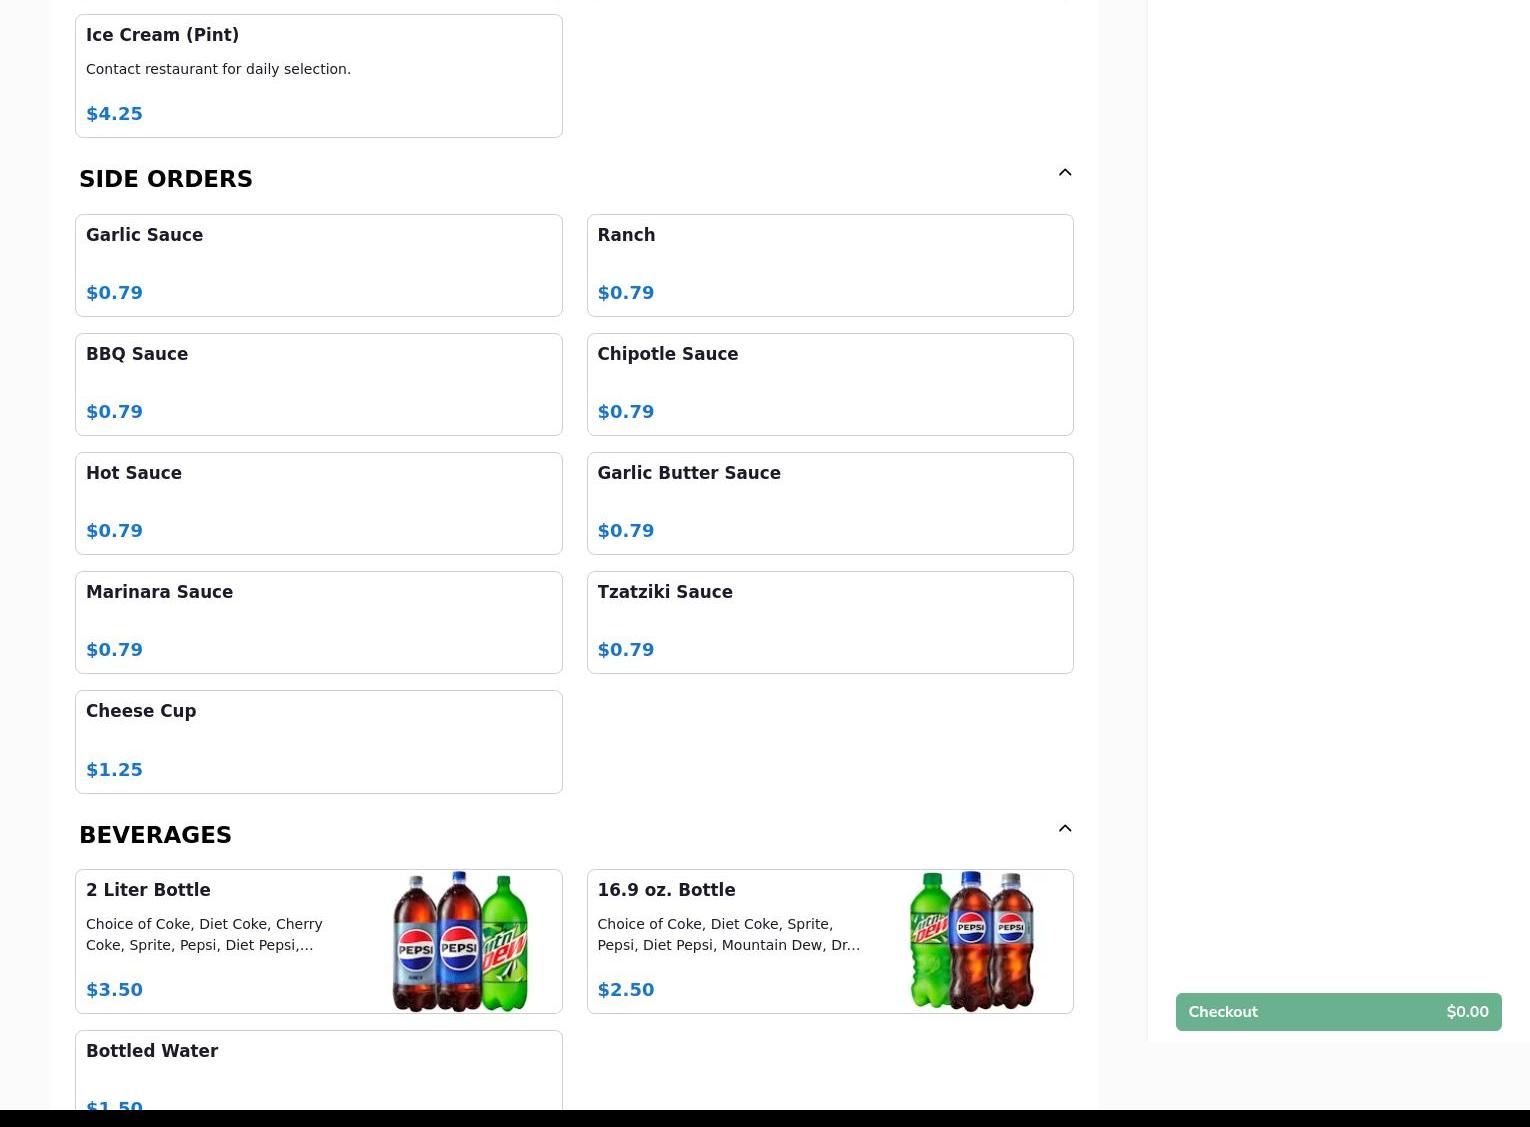Image resolution: width=1530 pixels, height=1127 pixels.
Task: Open the 16.9 oz. Bottle thumbnail image
Action: pyautogui.click(x=971, y=941)
